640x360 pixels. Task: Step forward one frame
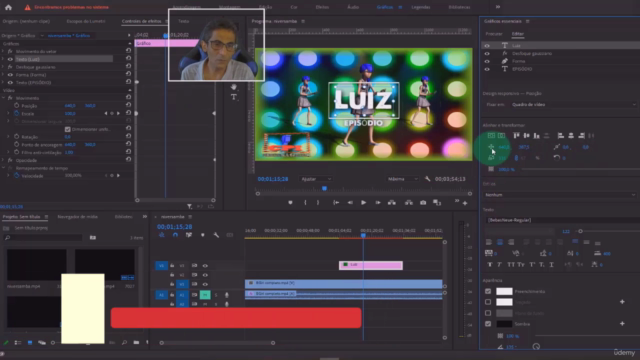point(378,202)
